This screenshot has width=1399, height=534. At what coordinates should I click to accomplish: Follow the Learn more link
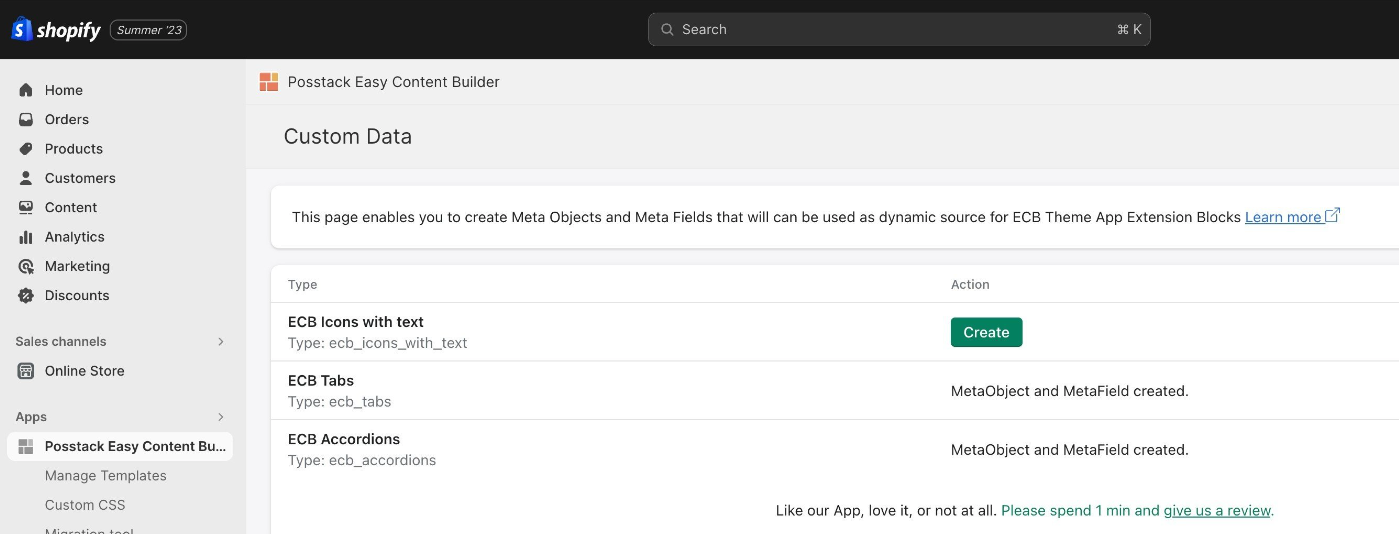pos(1283,217)
